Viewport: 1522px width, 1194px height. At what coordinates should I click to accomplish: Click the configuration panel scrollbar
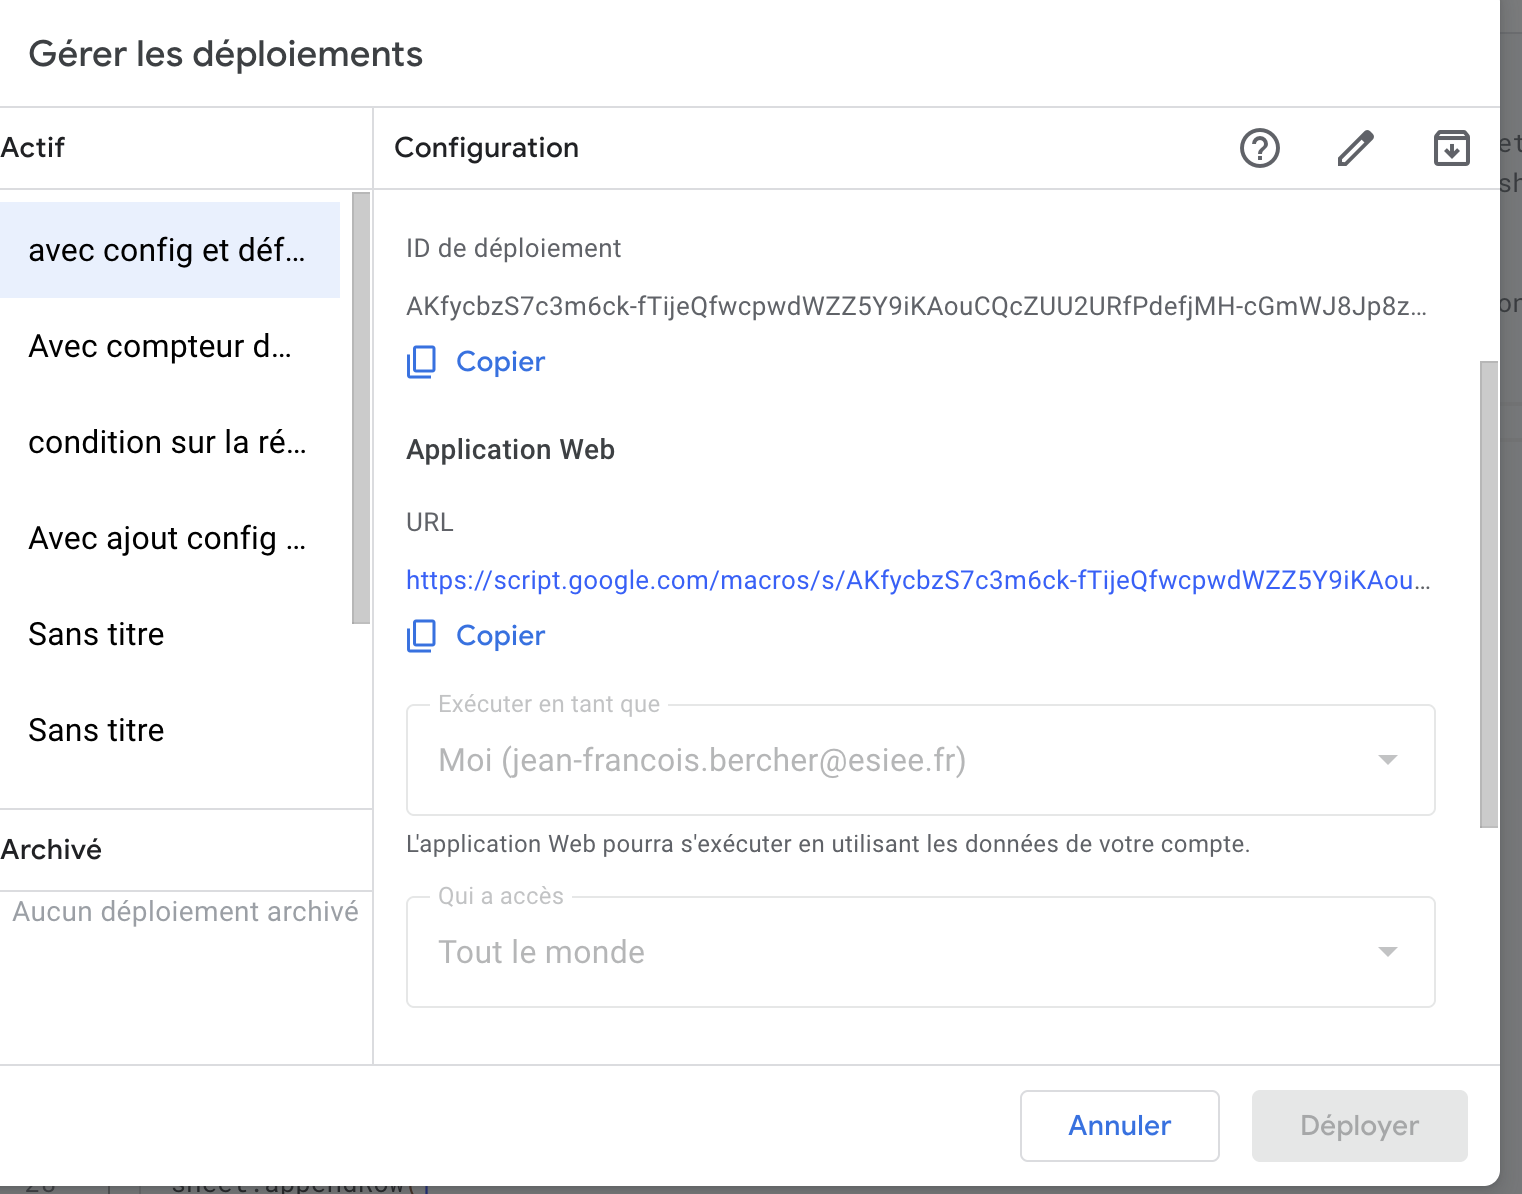[x=1489, y=594]
